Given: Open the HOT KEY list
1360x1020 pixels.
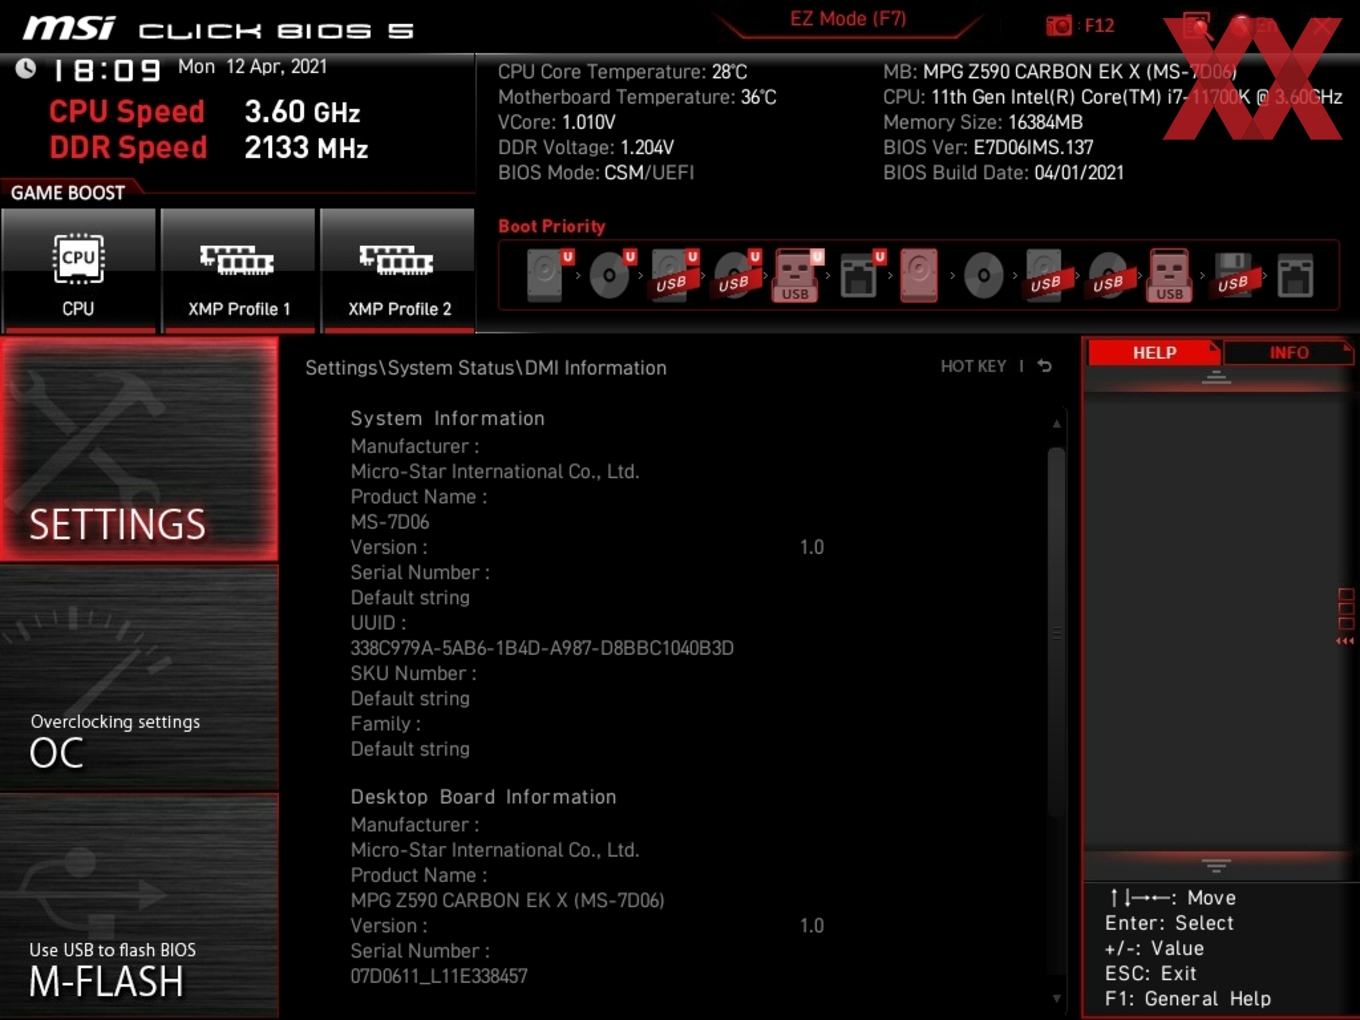Looking at the screenshot, I should click(973, 366).
